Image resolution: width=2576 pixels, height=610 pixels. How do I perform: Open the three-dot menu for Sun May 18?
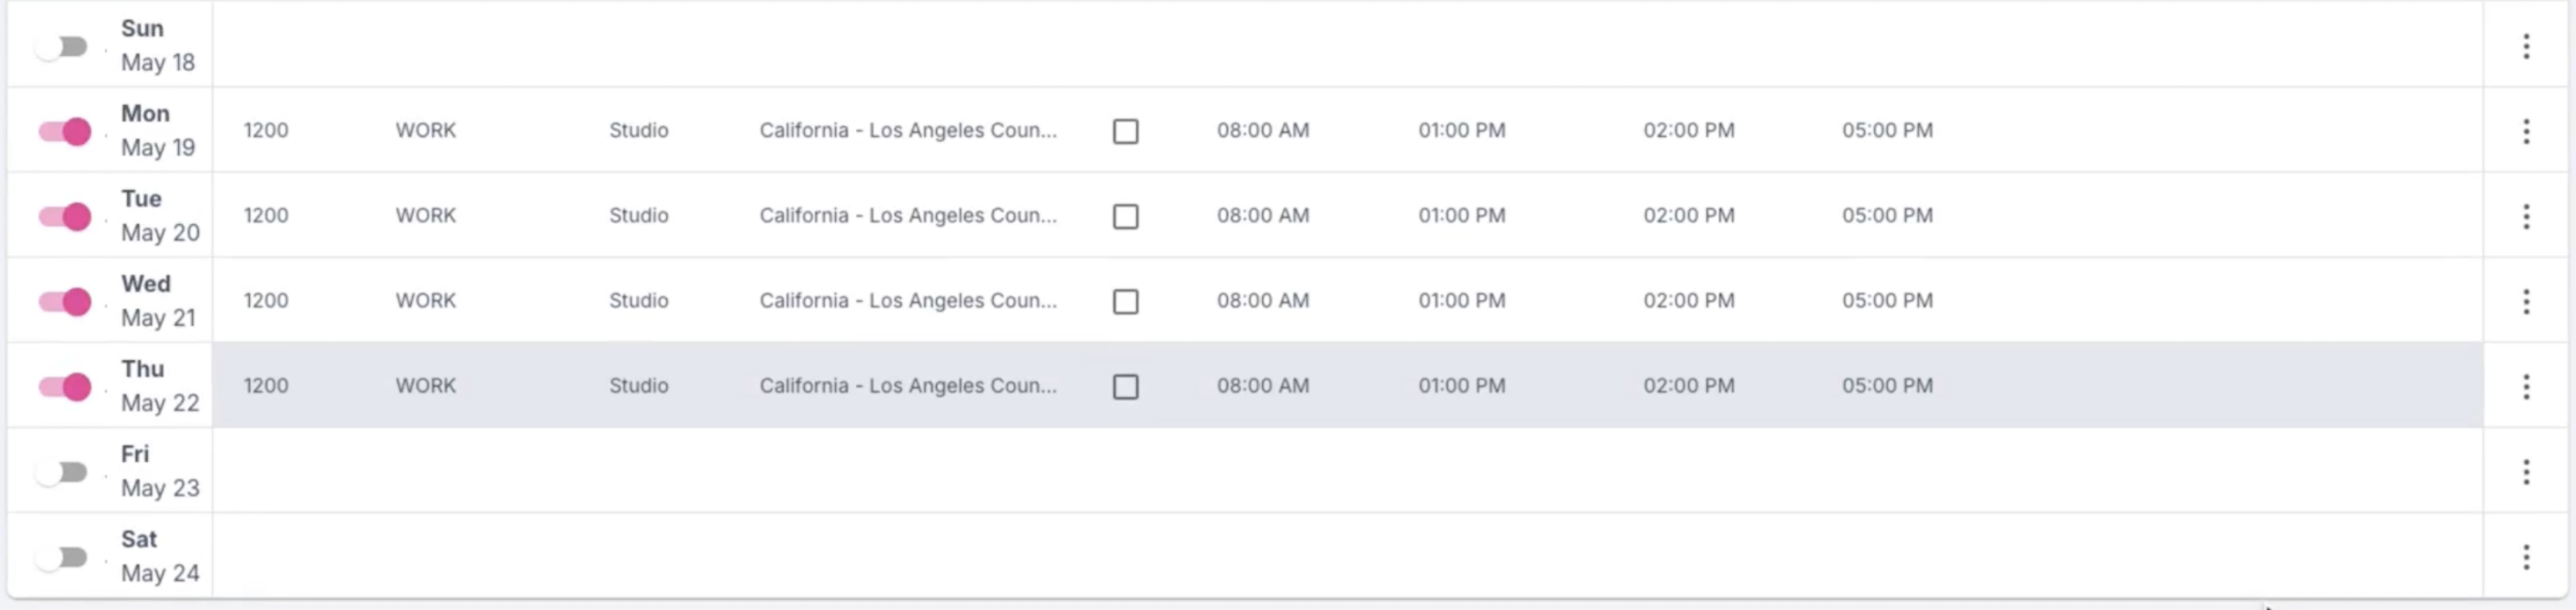[2526, 46]
